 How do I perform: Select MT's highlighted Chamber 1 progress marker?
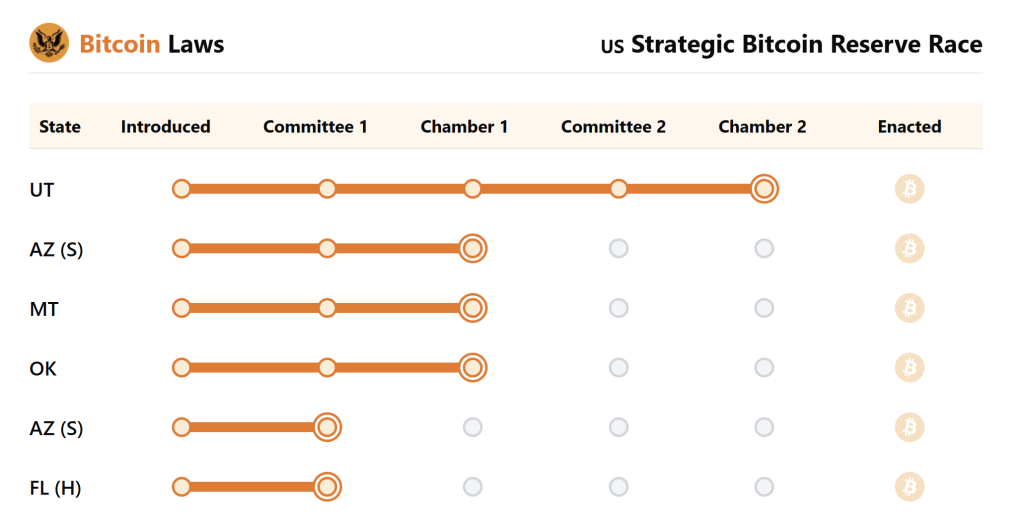pyautogui.click(x=473, y=308)
